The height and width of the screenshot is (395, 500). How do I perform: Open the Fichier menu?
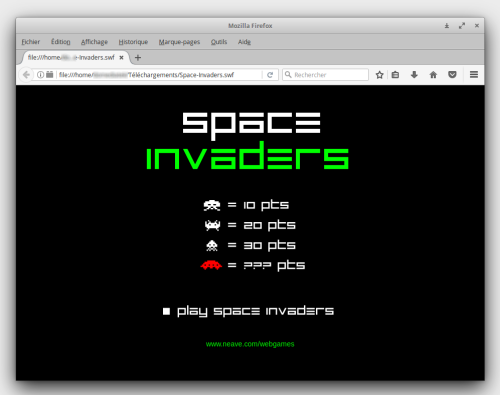coord(31,42)
